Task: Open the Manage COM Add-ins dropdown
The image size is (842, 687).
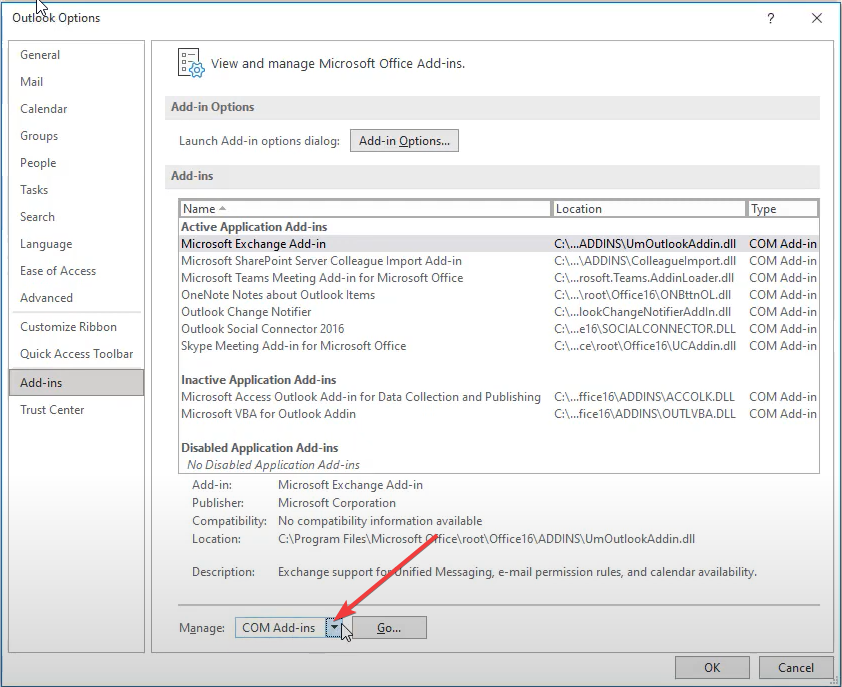Action: click(334, 627)
